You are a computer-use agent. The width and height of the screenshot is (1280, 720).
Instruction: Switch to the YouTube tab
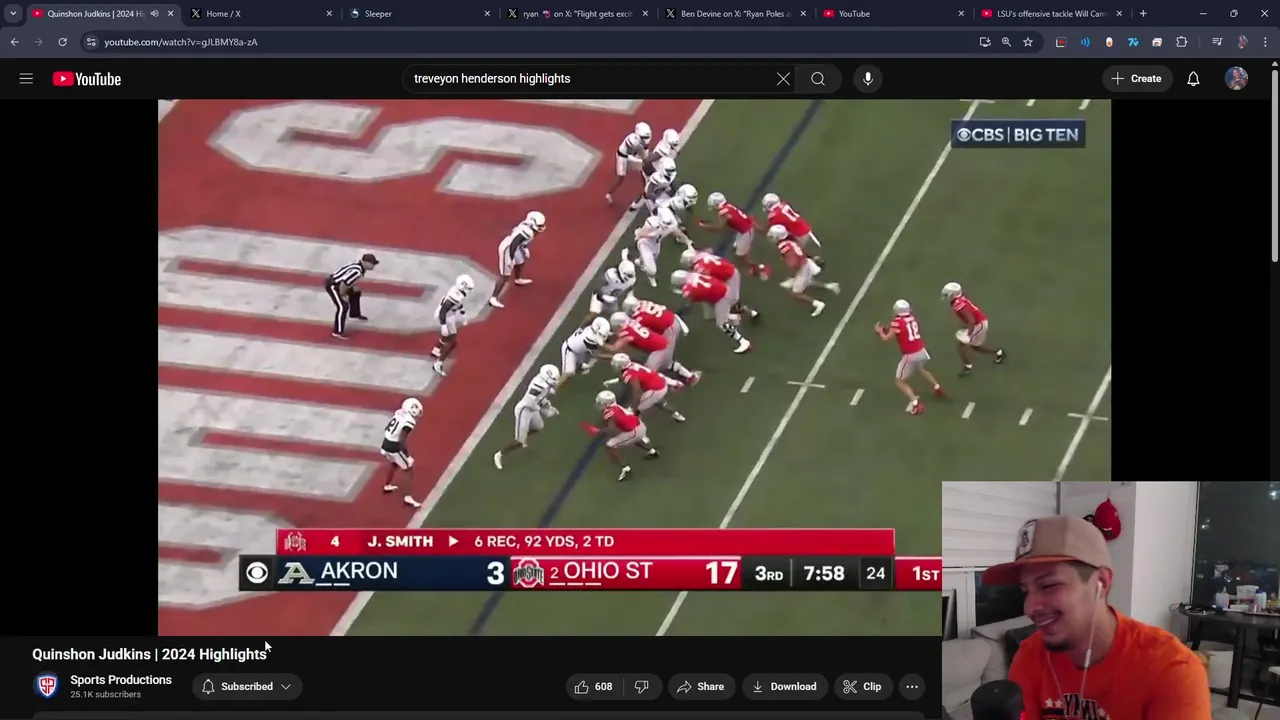[x=895, y=14]
